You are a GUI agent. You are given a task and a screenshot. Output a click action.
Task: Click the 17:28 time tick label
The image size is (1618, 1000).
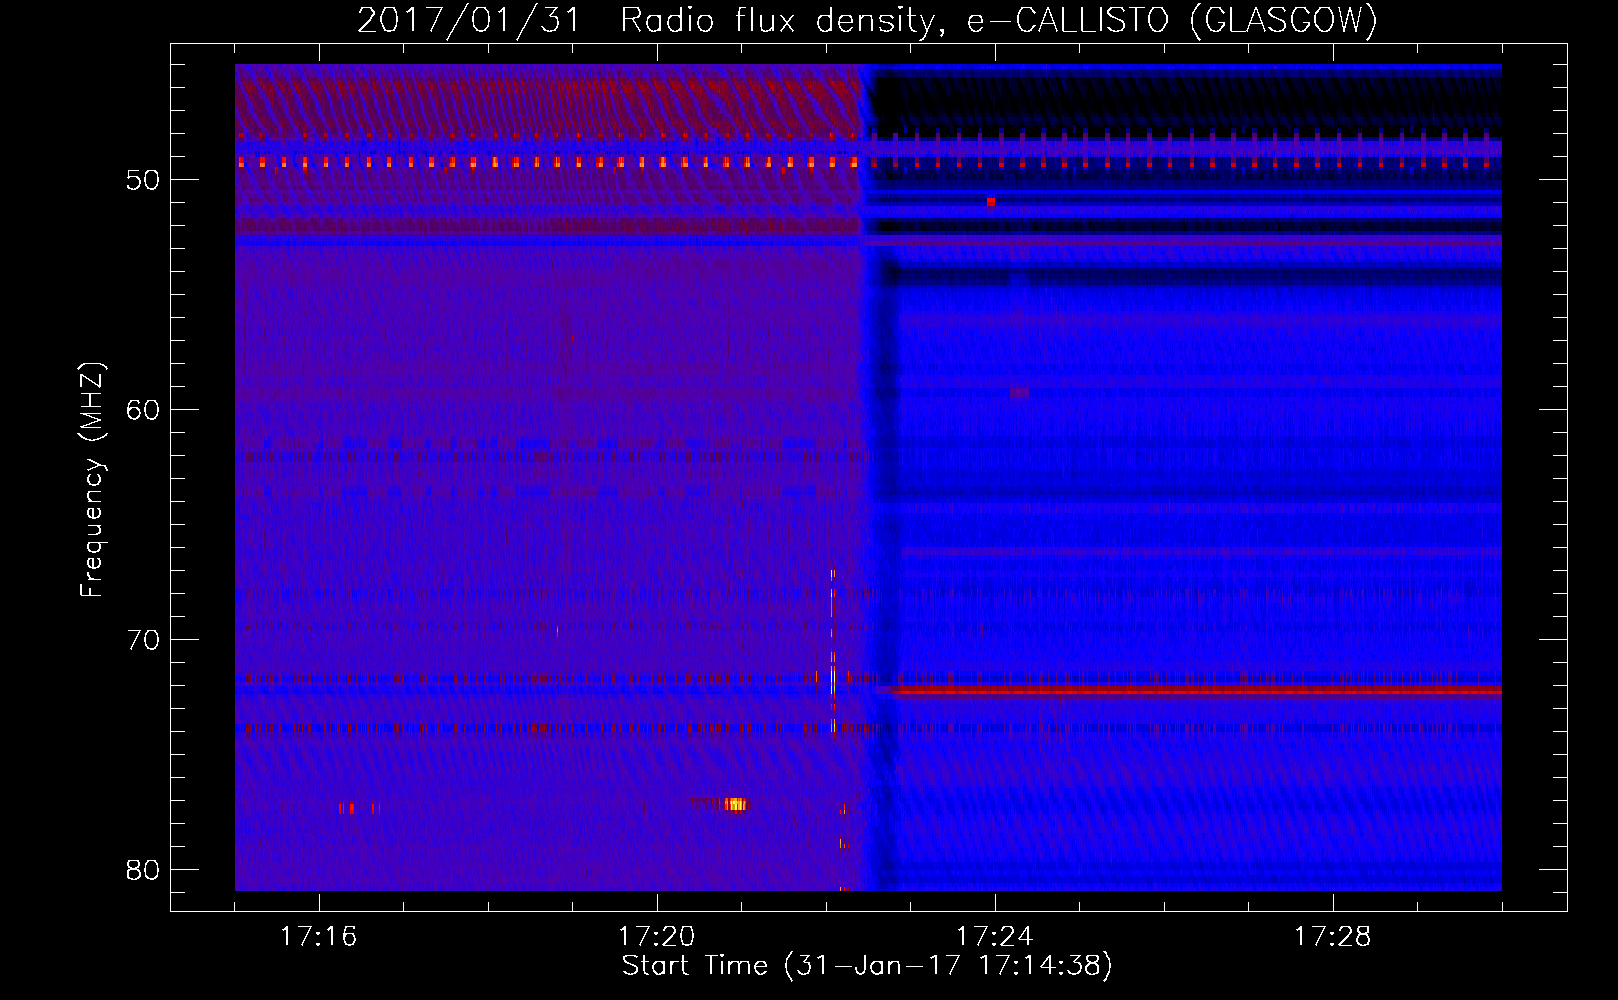1333,936
